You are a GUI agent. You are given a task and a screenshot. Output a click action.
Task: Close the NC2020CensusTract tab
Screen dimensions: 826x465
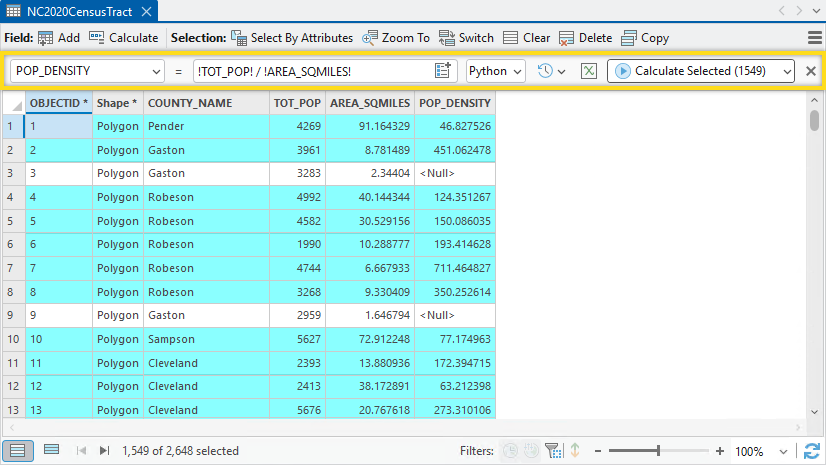pyautogui.click(x=147, y=12)
